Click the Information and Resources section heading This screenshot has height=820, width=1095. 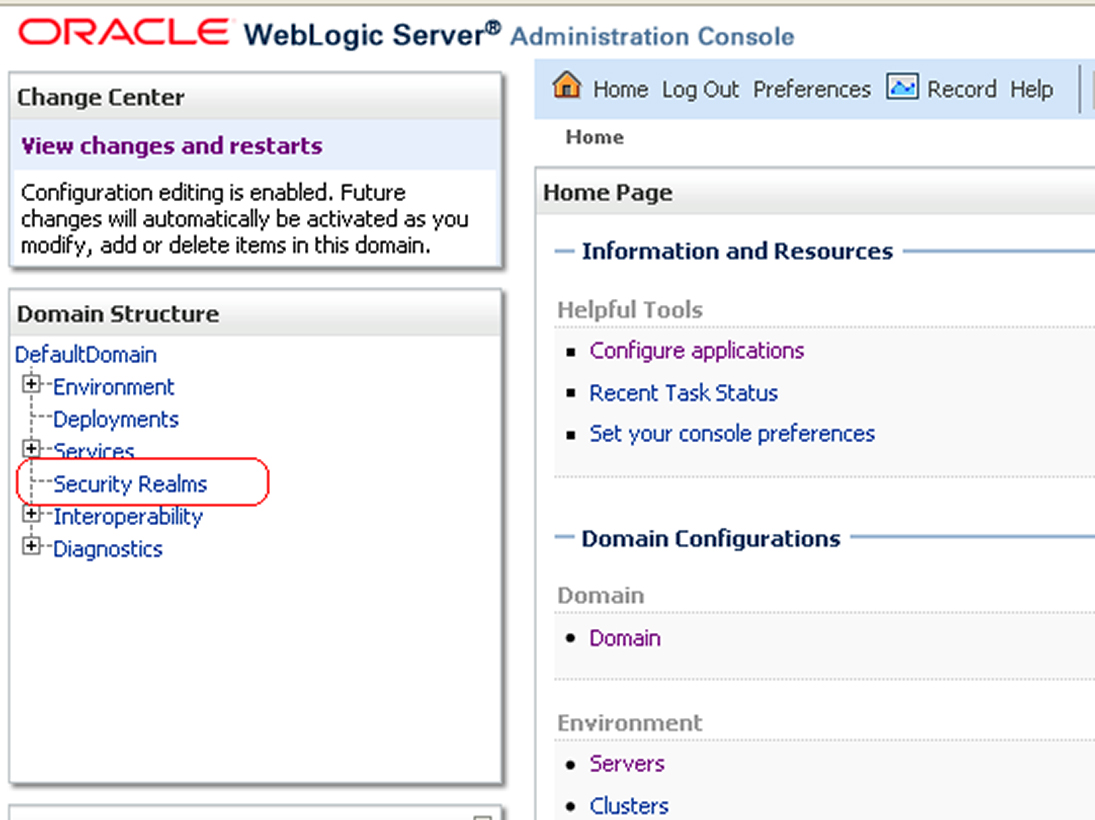click(737, 251)
